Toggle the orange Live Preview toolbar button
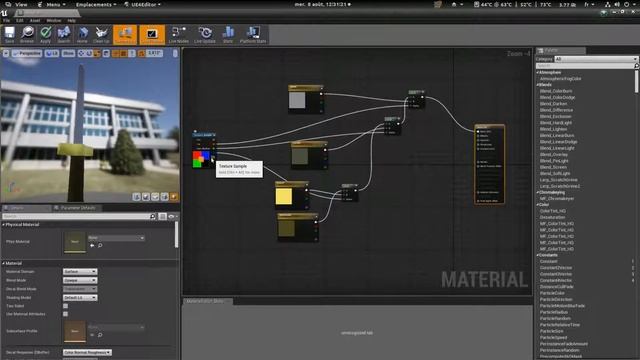The height and width of the screenshot is (360, 640). [152, 35]
